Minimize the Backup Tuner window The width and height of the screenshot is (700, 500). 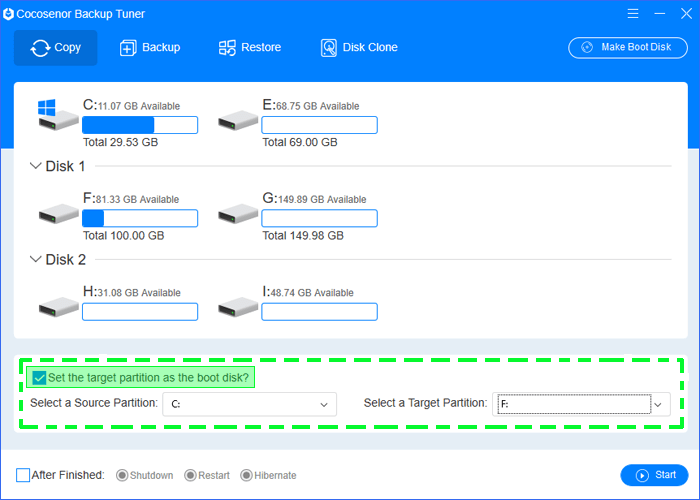(x=659, y=14)
